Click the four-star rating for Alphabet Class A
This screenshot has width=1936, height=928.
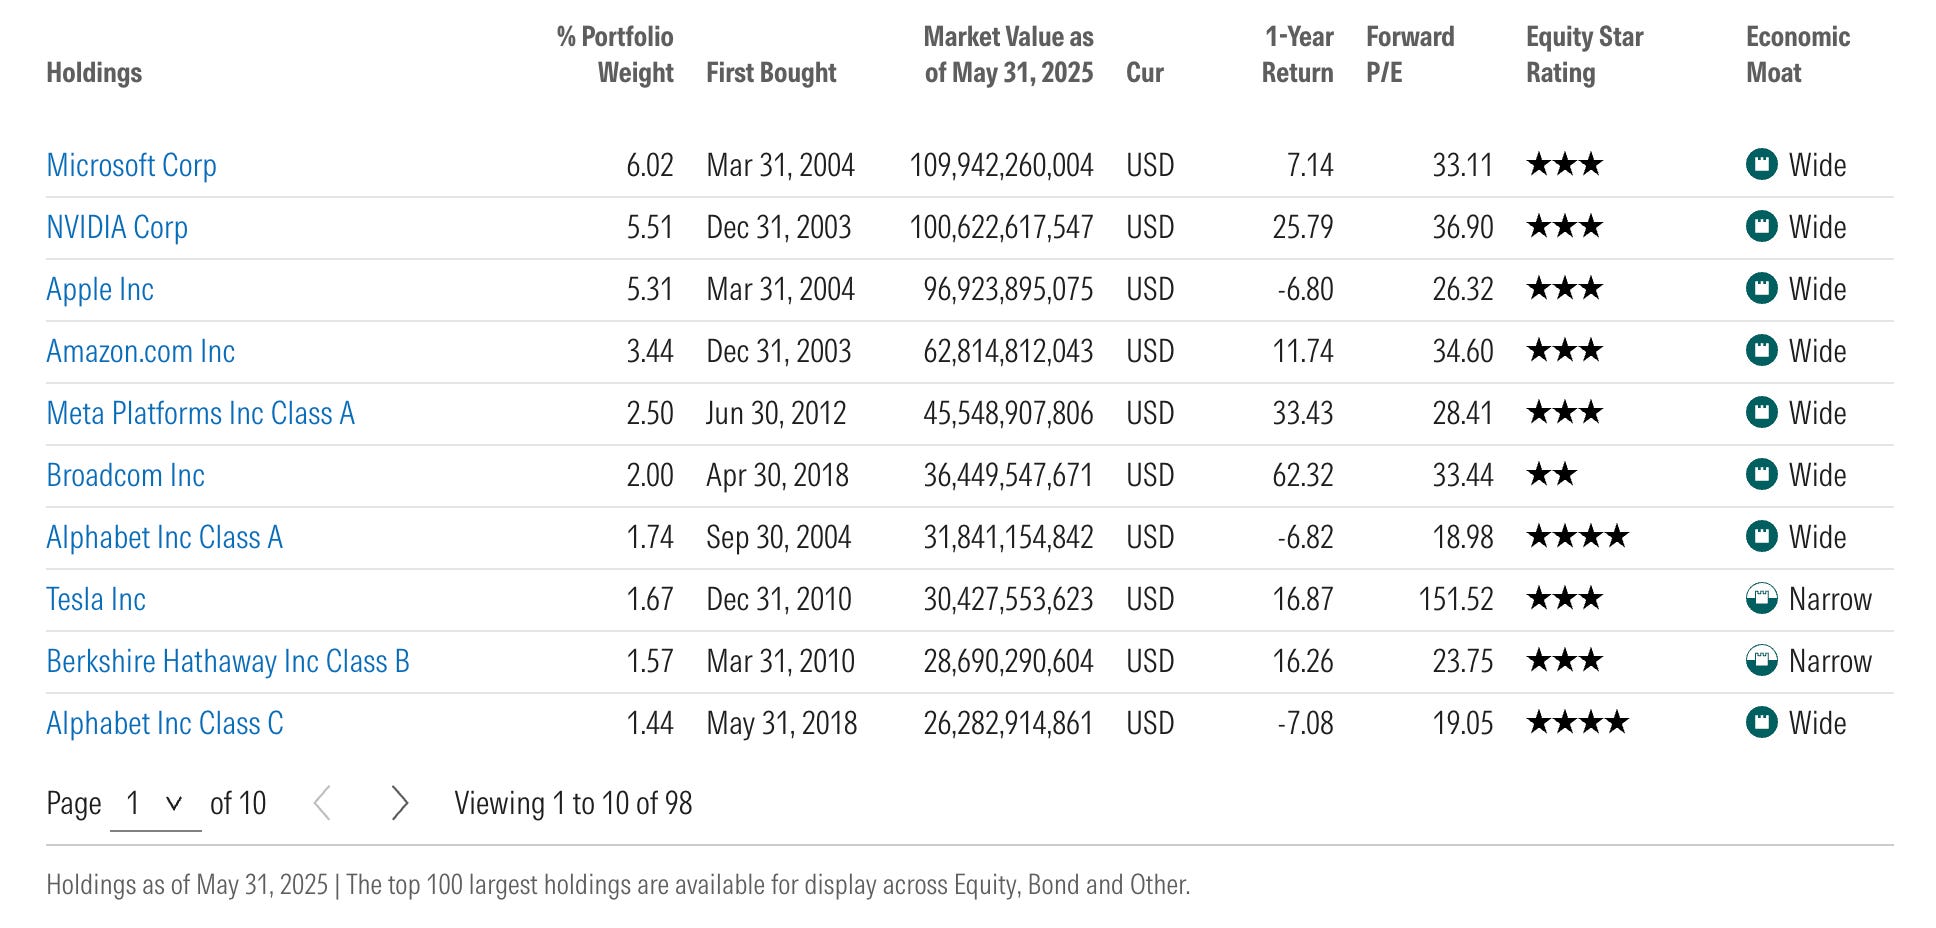point(1578,537)
